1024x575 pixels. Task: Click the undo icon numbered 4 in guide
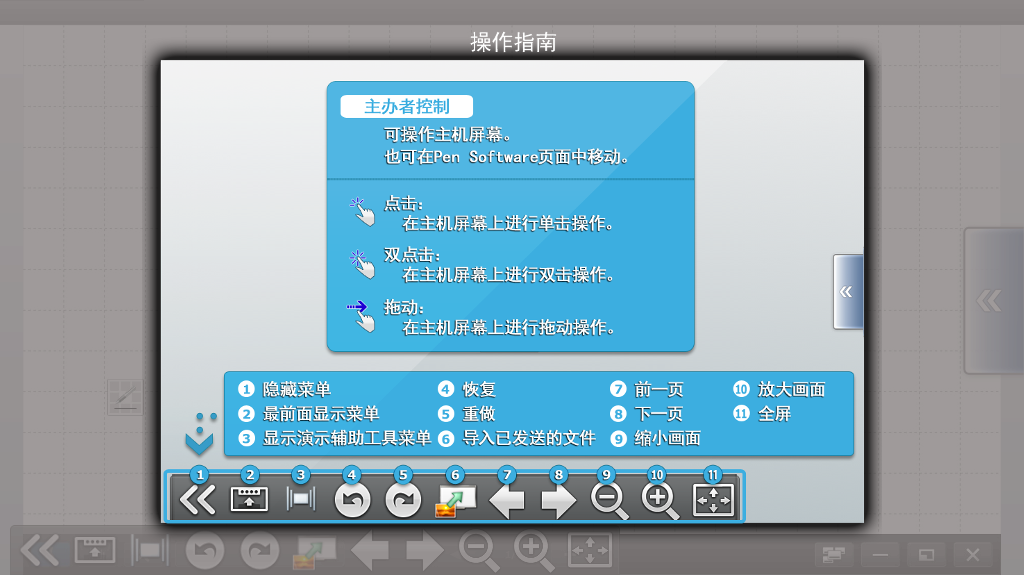coord(352,499)
